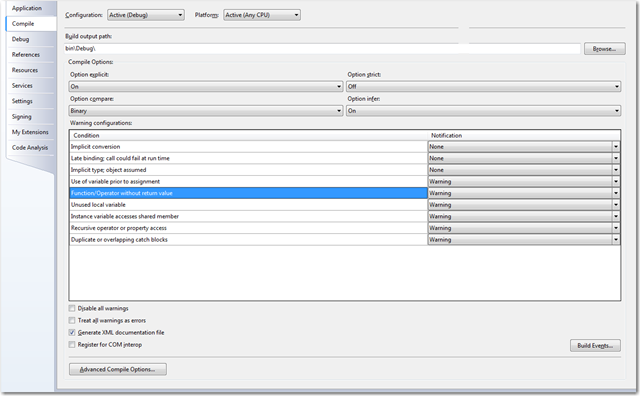The height and width of the screenshot is (396, 640).
Task: Select Use of variable prior to assignment
Action: [x=249, y=181]
